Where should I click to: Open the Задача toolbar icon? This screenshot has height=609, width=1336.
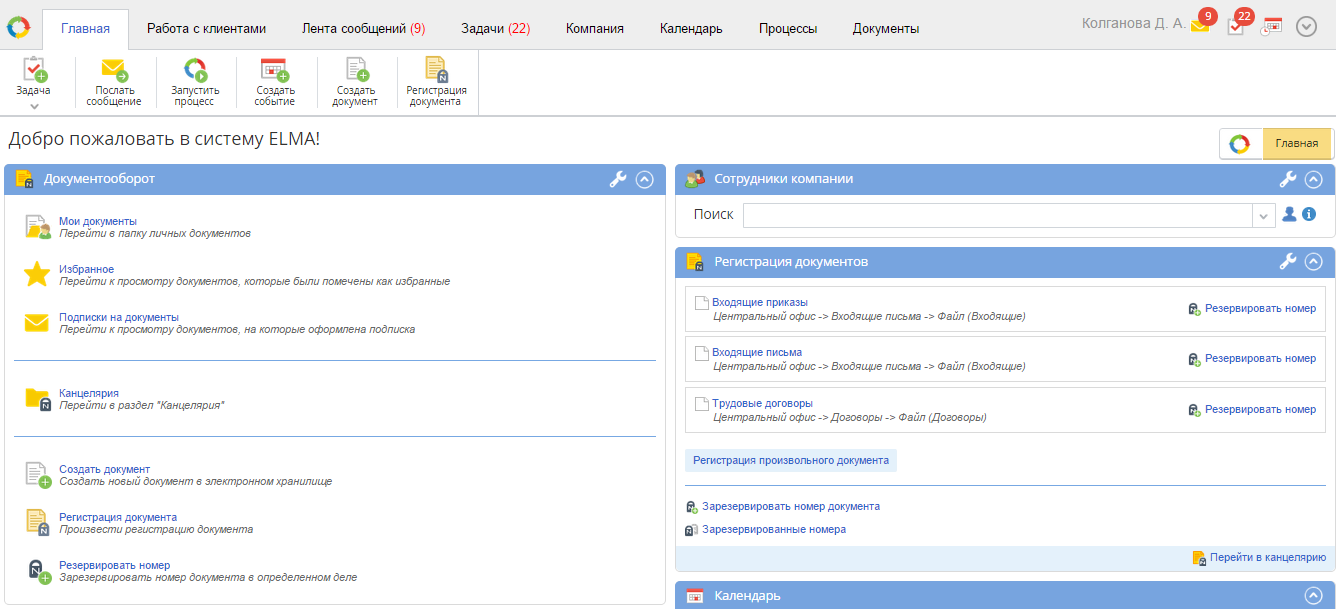34,69
